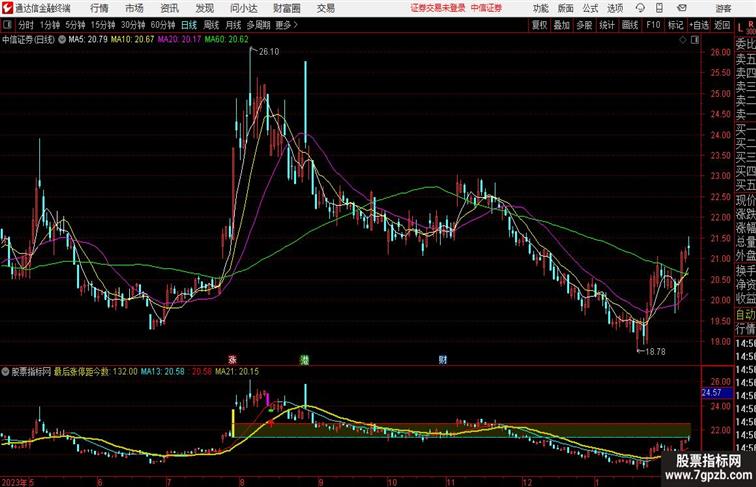This screenshot has height=487, width=756.
Task: Click the MA21: 20.15 sub-indicator value
Action: point(237,372)
